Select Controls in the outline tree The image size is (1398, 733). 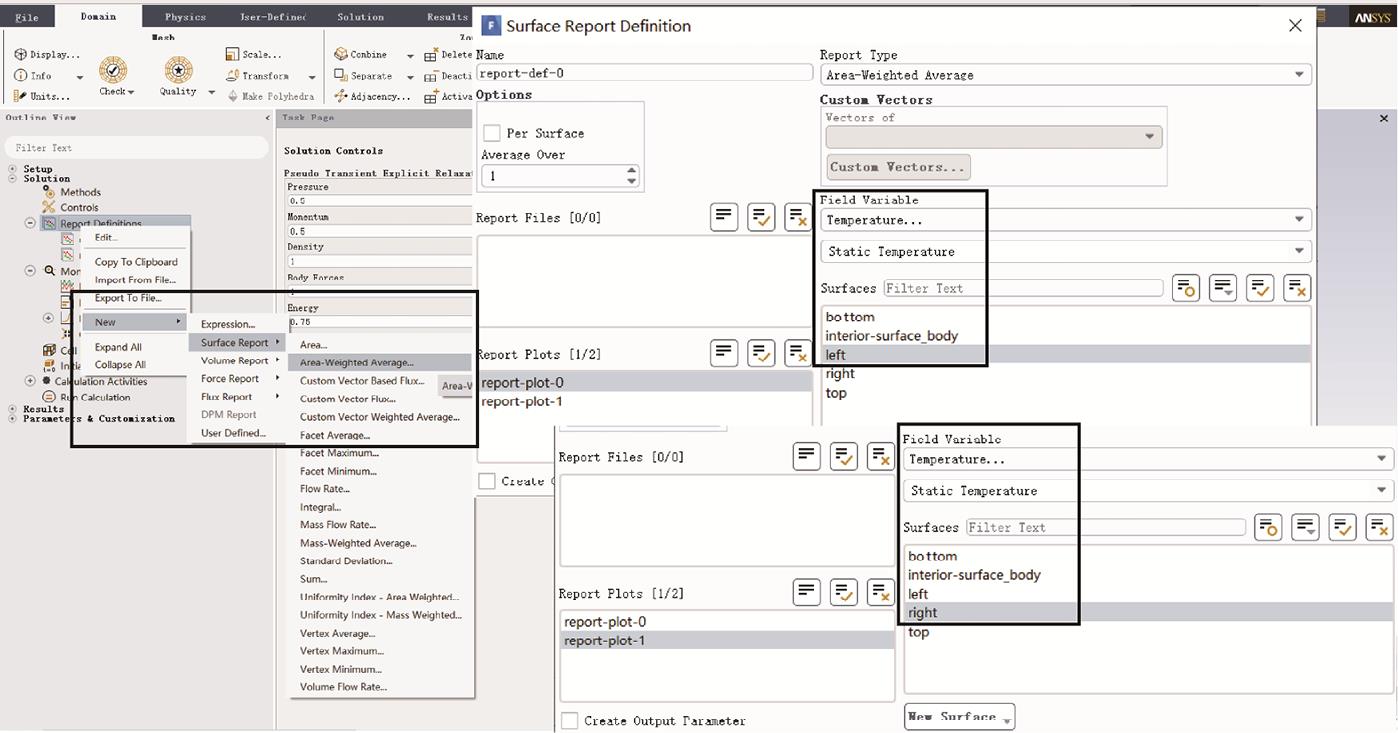(79, 208)
